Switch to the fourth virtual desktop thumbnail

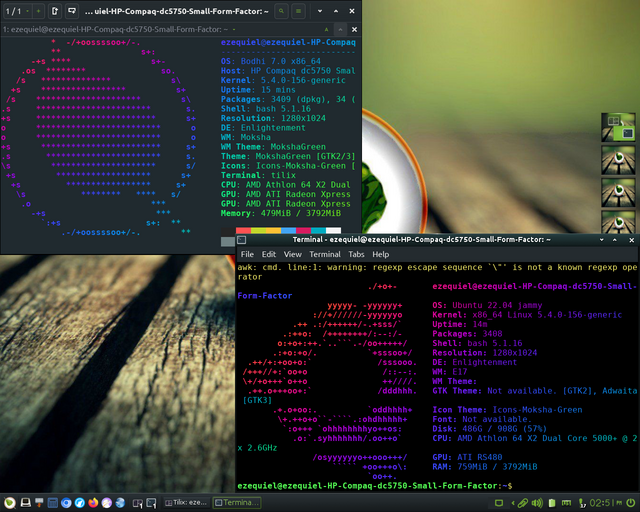pos(618,222)
